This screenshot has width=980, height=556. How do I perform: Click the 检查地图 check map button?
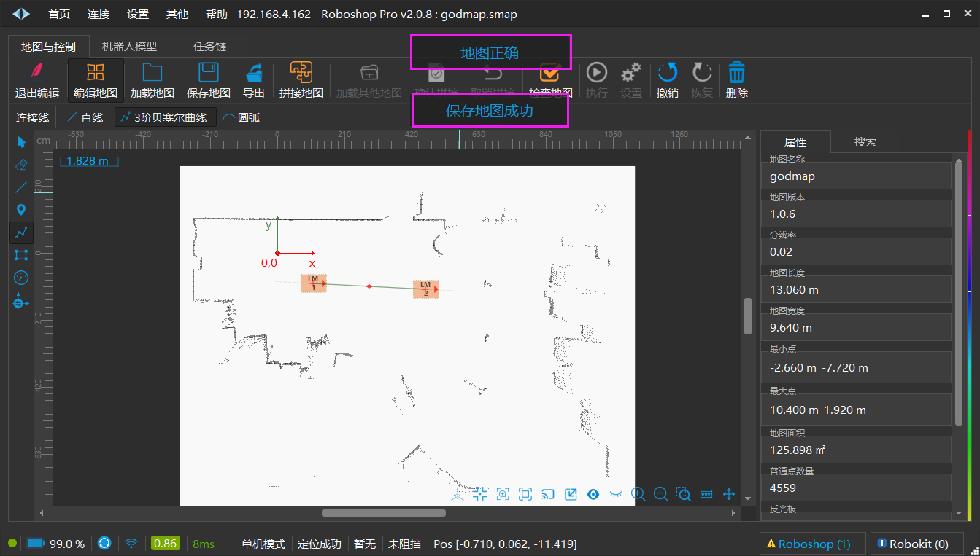[550, 80]
